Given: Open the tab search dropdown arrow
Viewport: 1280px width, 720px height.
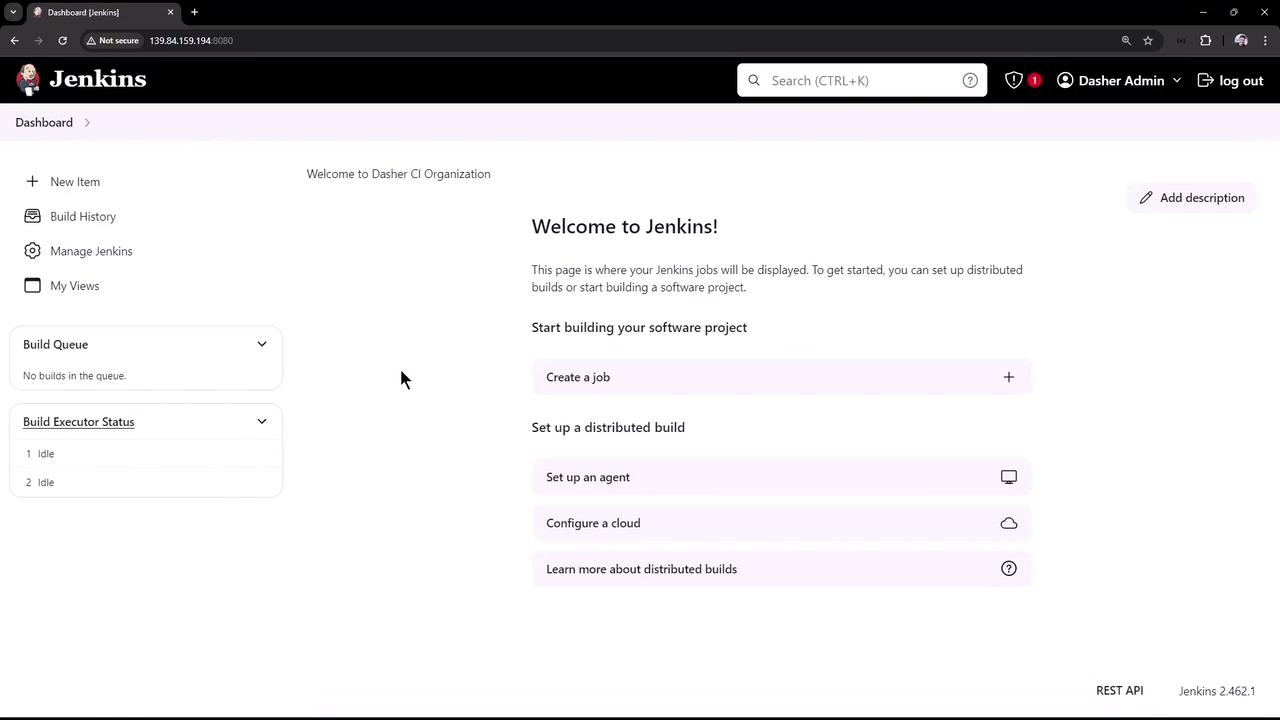Looking at the screenshot, I should click(x=13, y=12).
